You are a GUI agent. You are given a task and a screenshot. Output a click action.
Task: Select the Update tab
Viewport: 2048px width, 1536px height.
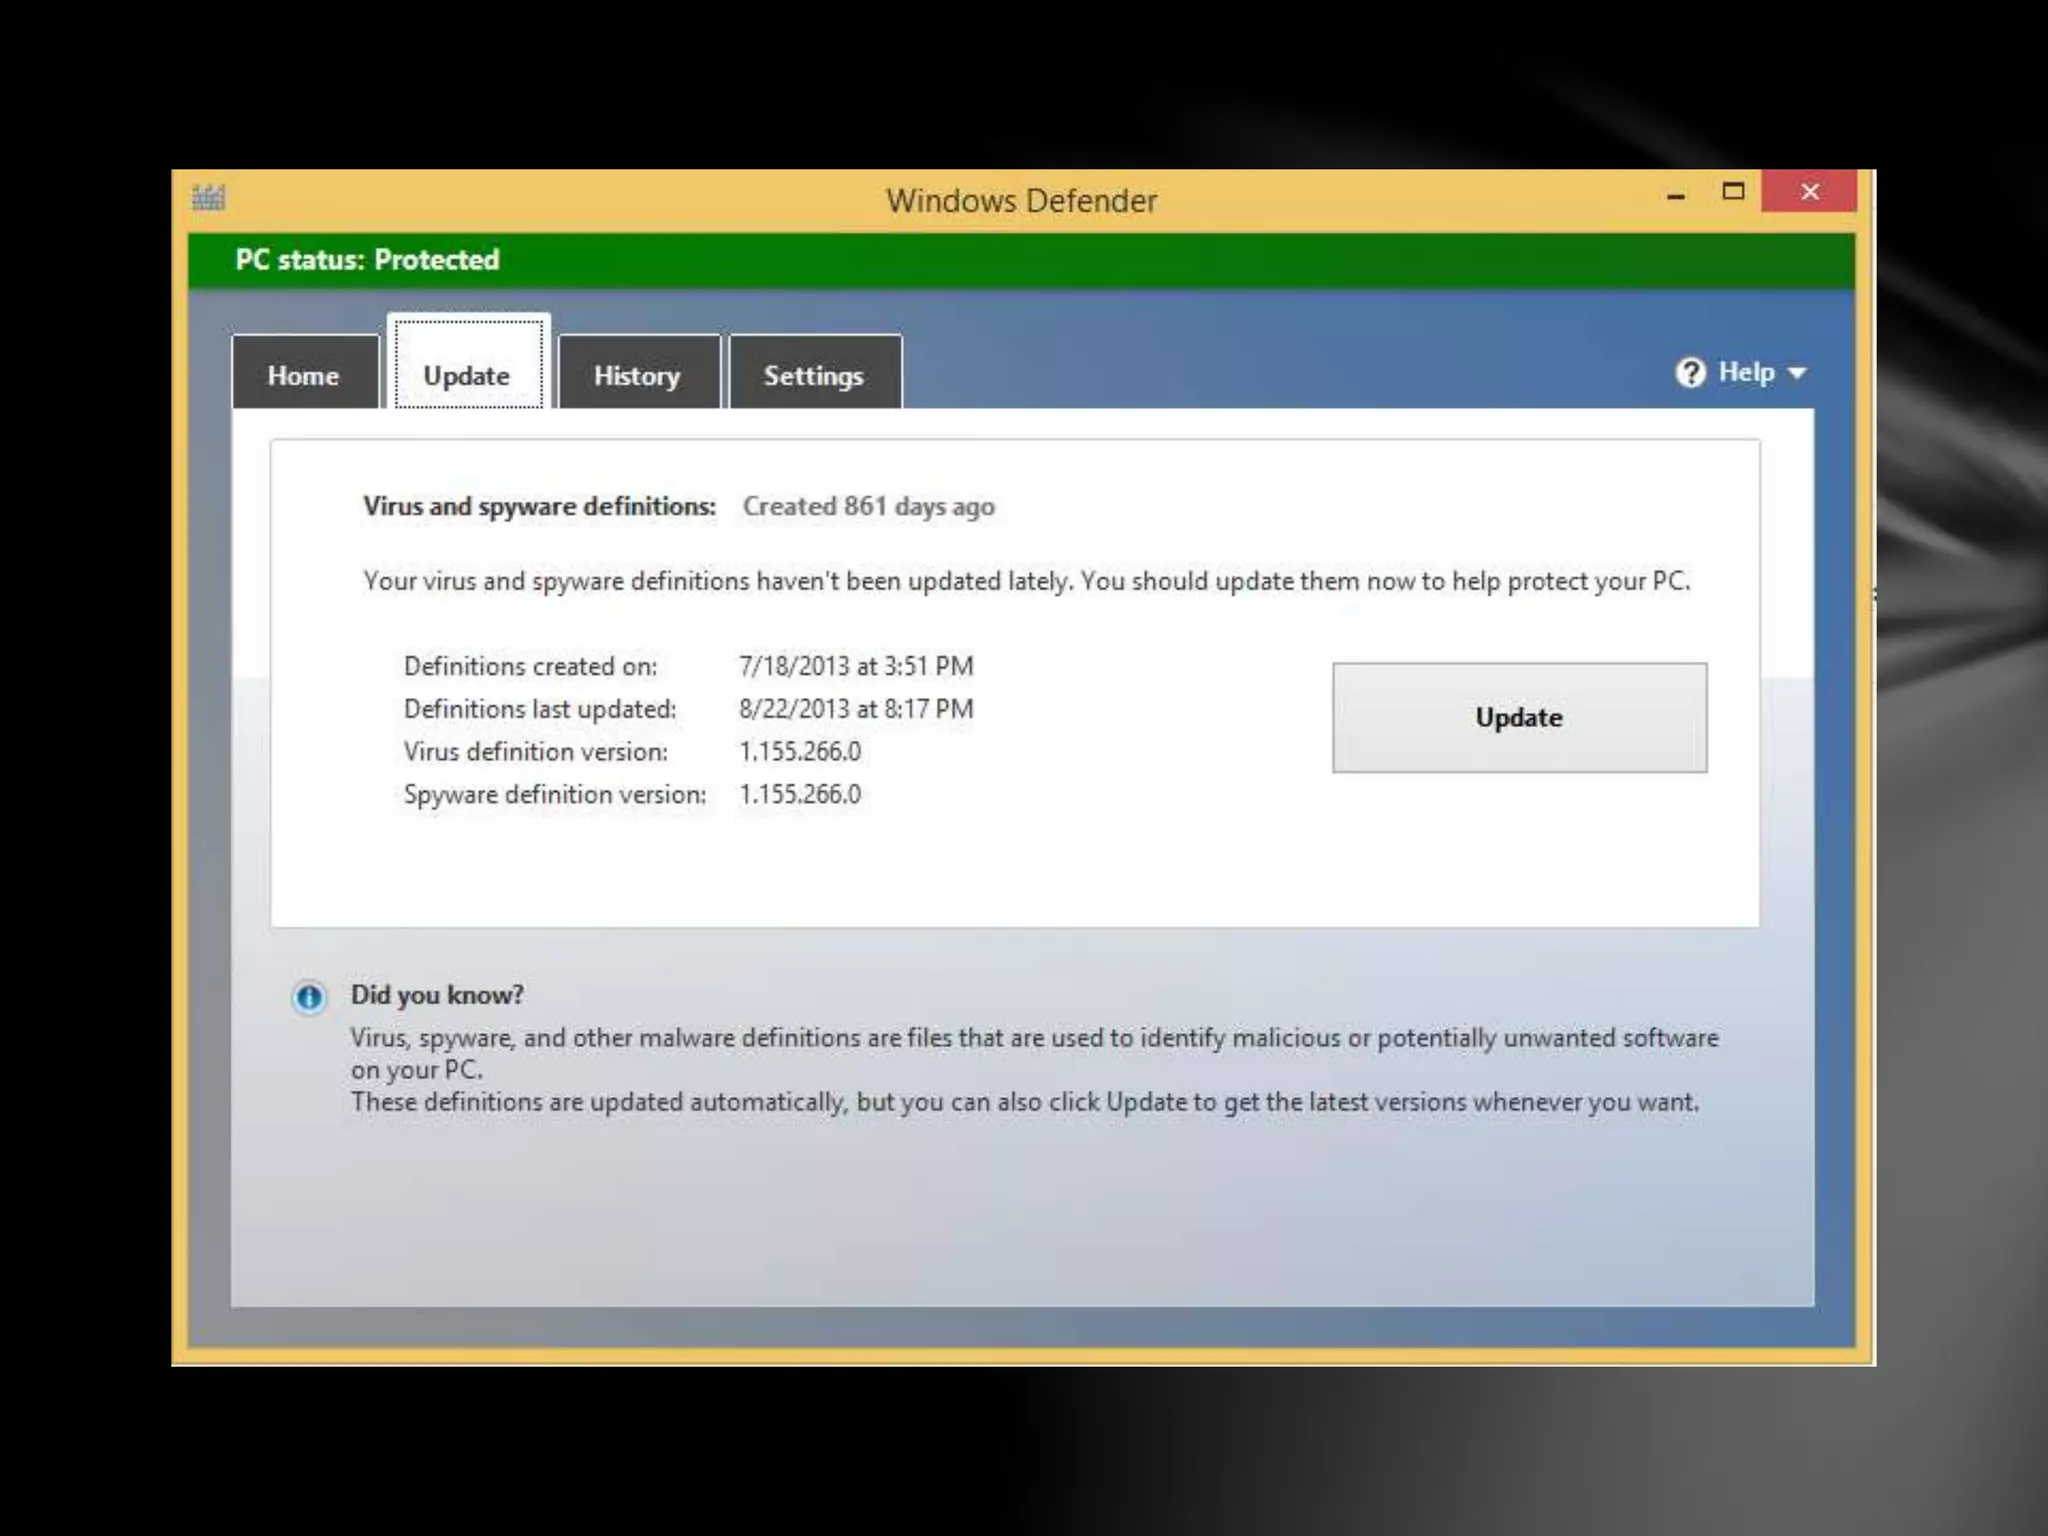point(467,376)
